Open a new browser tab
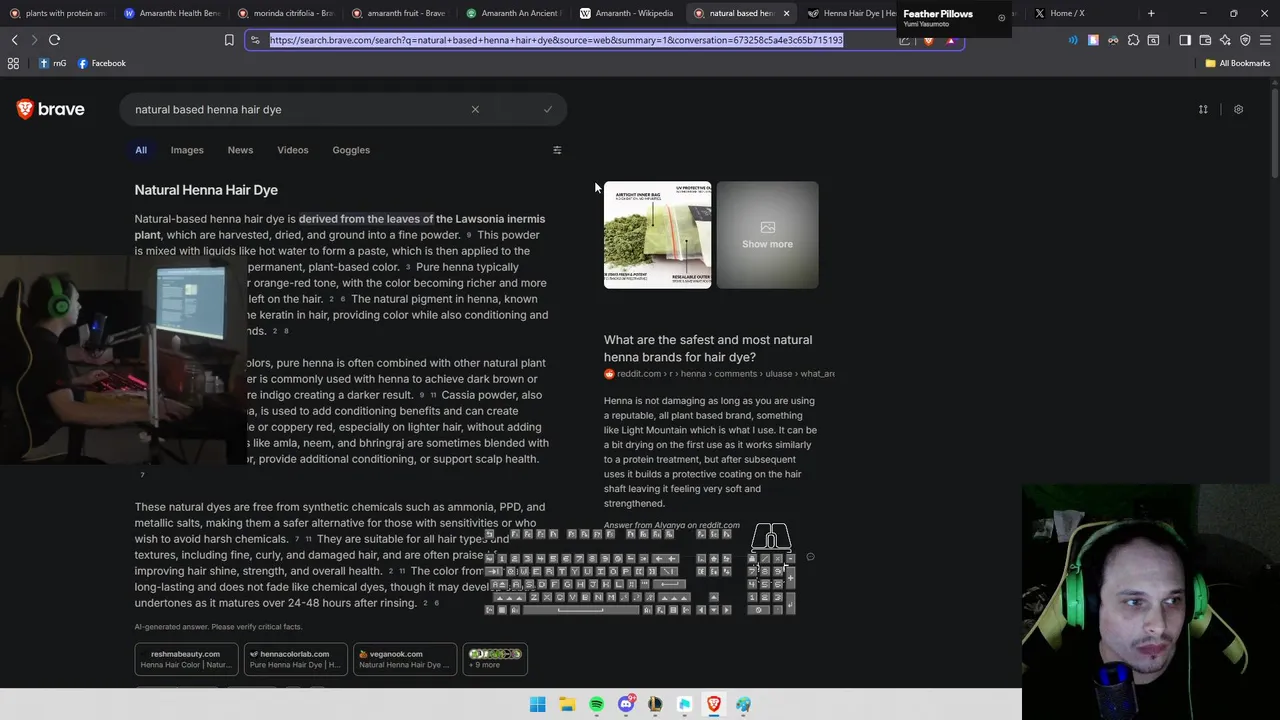 [1151, 13]
